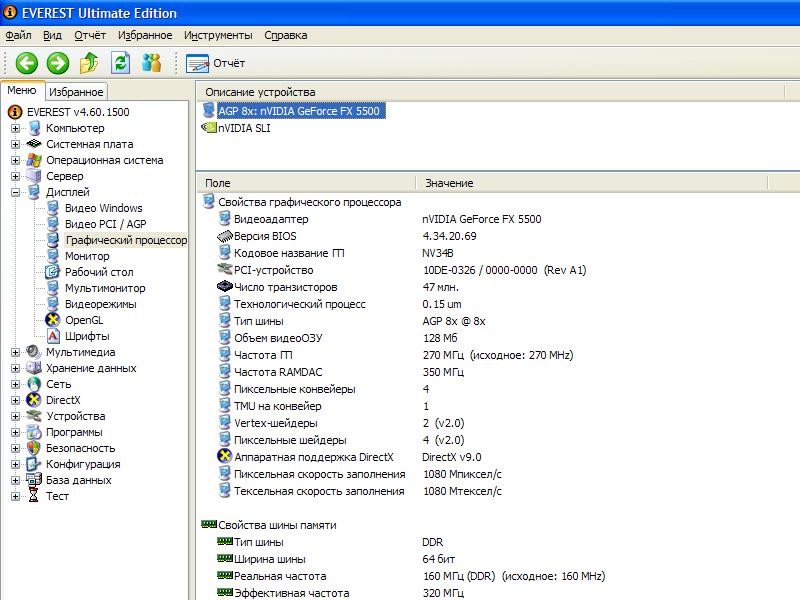
Task: Click the Users toolbar icon
Action: point(152,63)
